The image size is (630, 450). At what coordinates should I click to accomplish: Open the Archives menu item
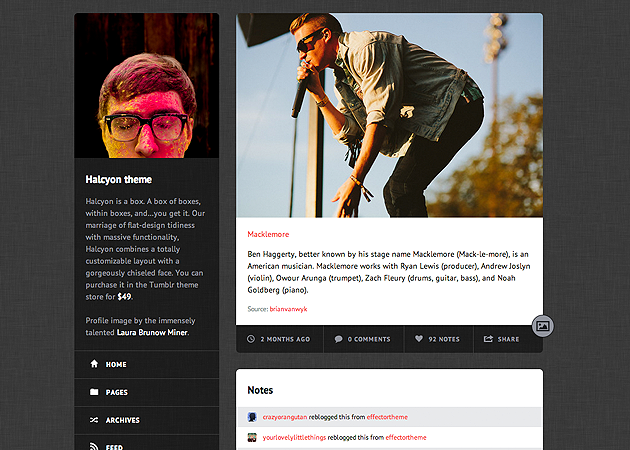click(122, 420)
